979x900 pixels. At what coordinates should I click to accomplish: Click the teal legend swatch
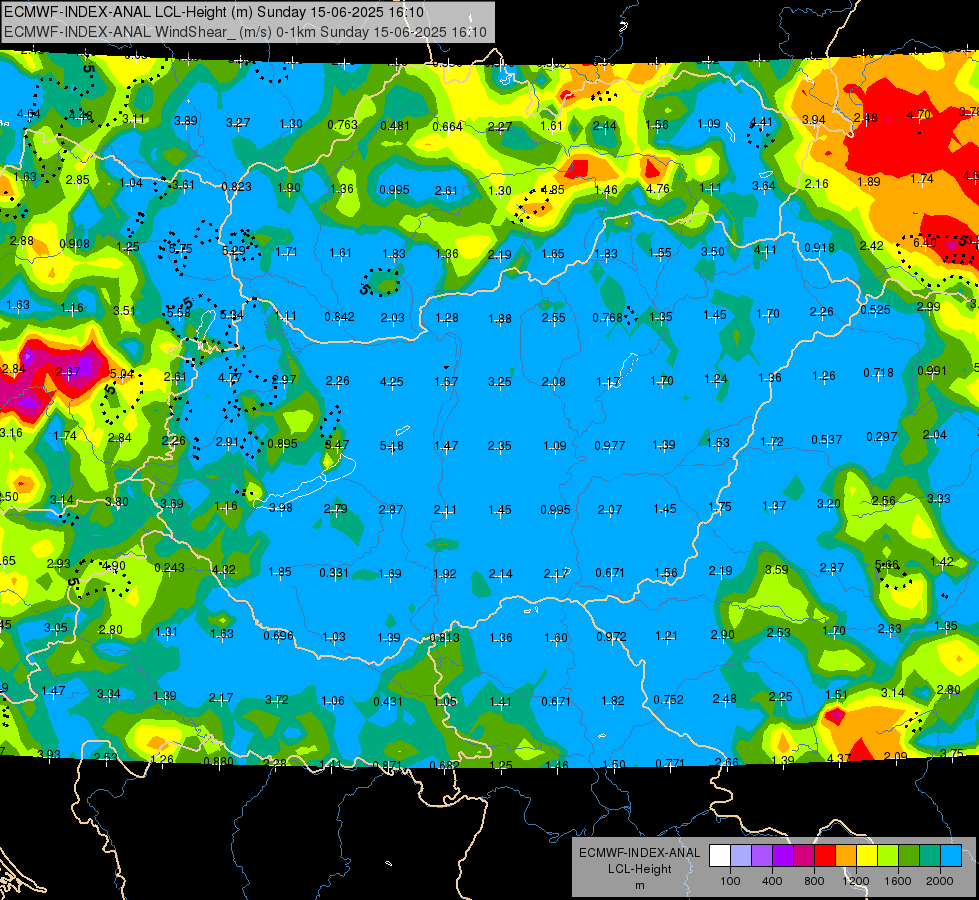click(x=930, y=855)
